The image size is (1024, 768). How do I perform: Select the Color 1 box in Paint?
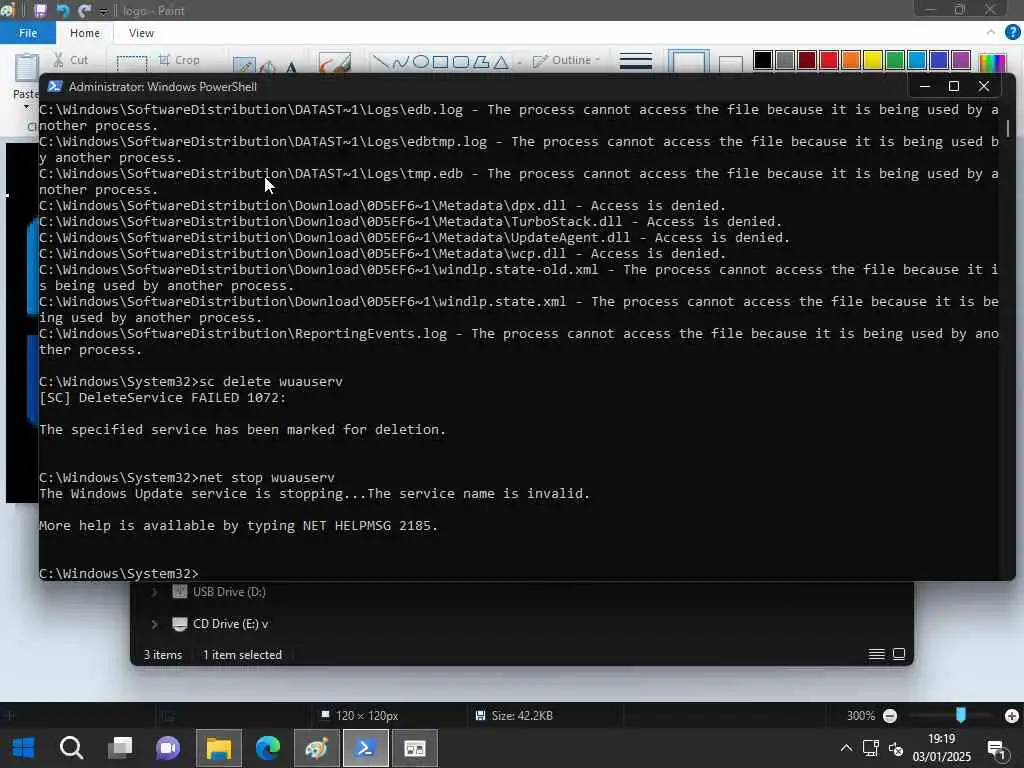(x=688, y=63)
